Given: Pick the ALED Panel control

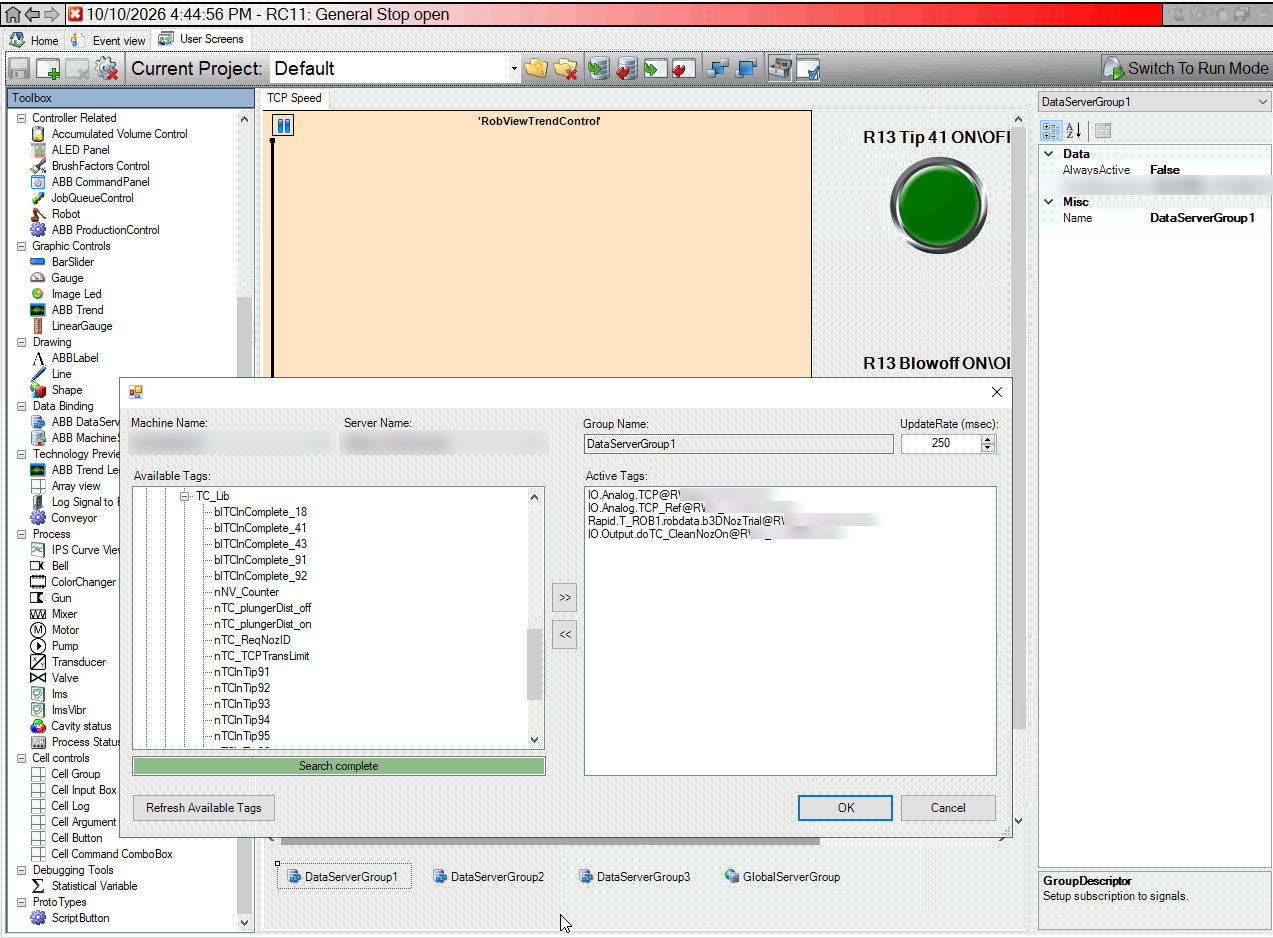Looking at the screenshot, I should 80,150.
